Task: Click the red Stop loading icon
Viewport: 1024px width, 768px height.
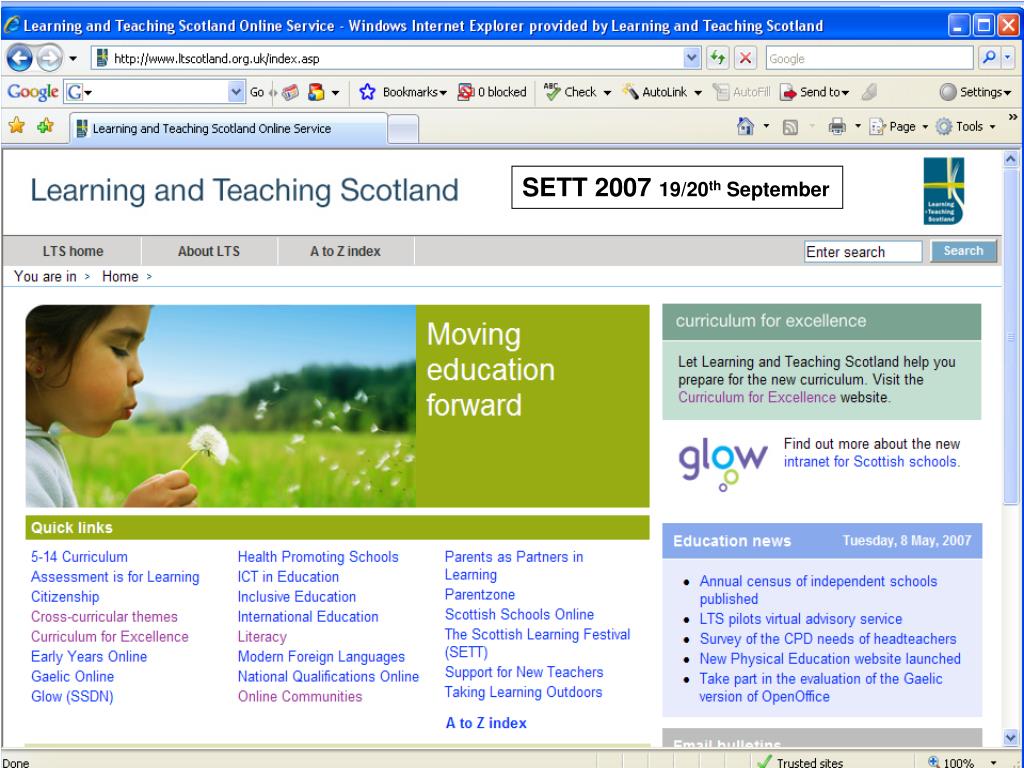Action: 745,58
